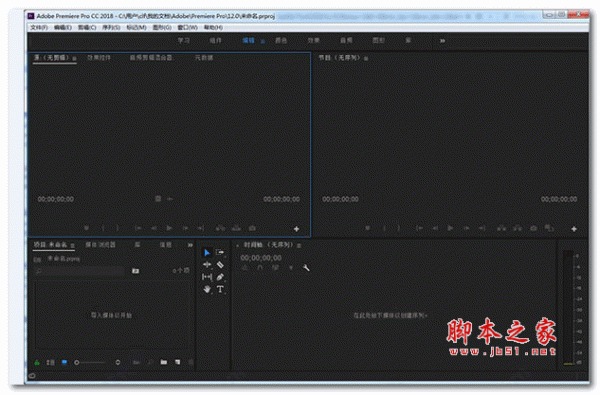Play in Source monitor
Image resolution: width=600 pixels, height=395 pixels.
[169, 228]
